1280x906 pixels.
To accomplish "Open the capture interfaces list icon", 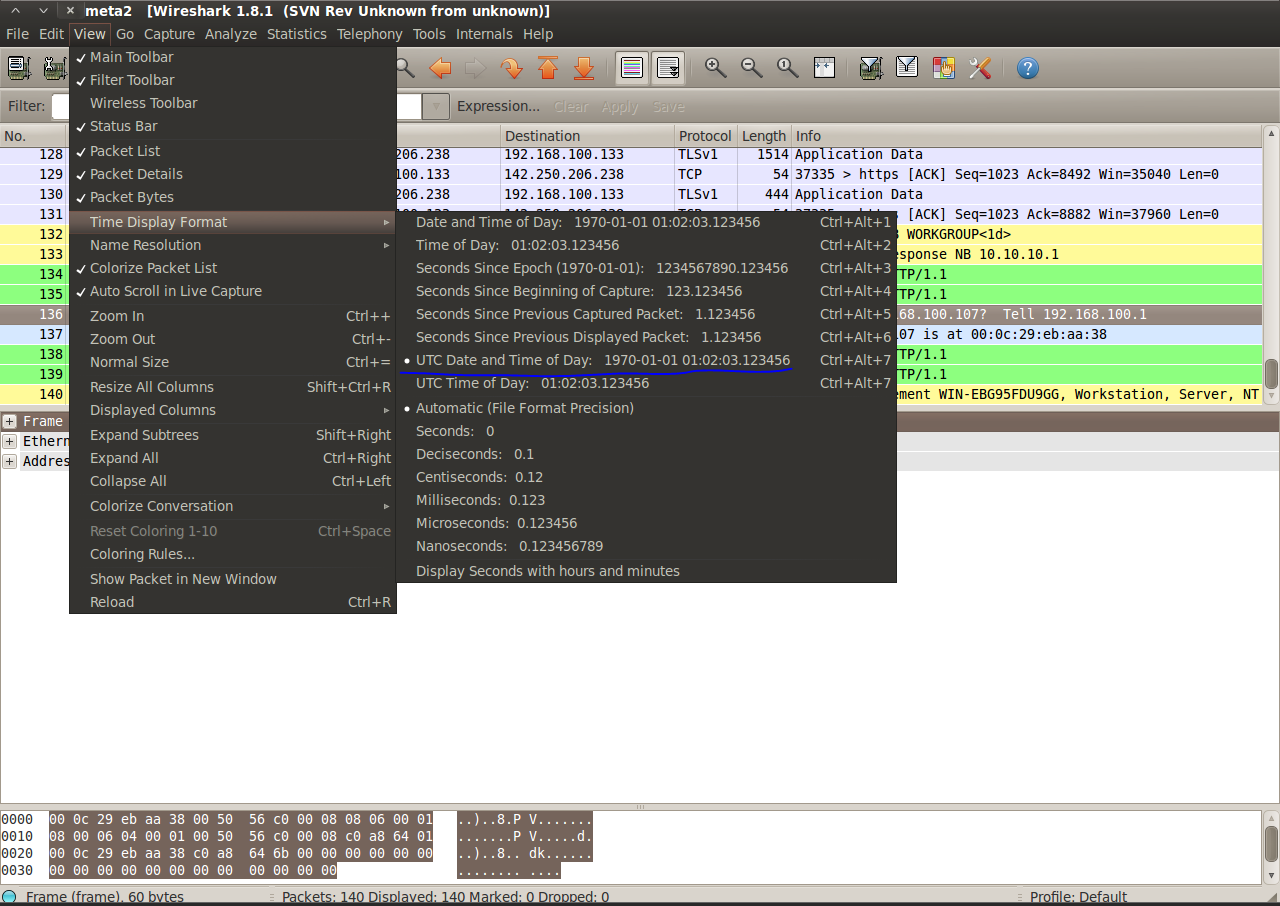I will (19, 68).
